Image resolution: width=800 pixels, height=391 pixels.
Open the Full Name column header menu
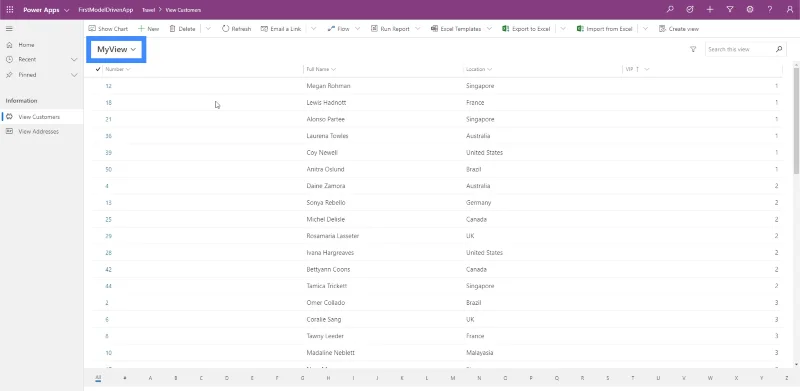(x=321, y=69)
